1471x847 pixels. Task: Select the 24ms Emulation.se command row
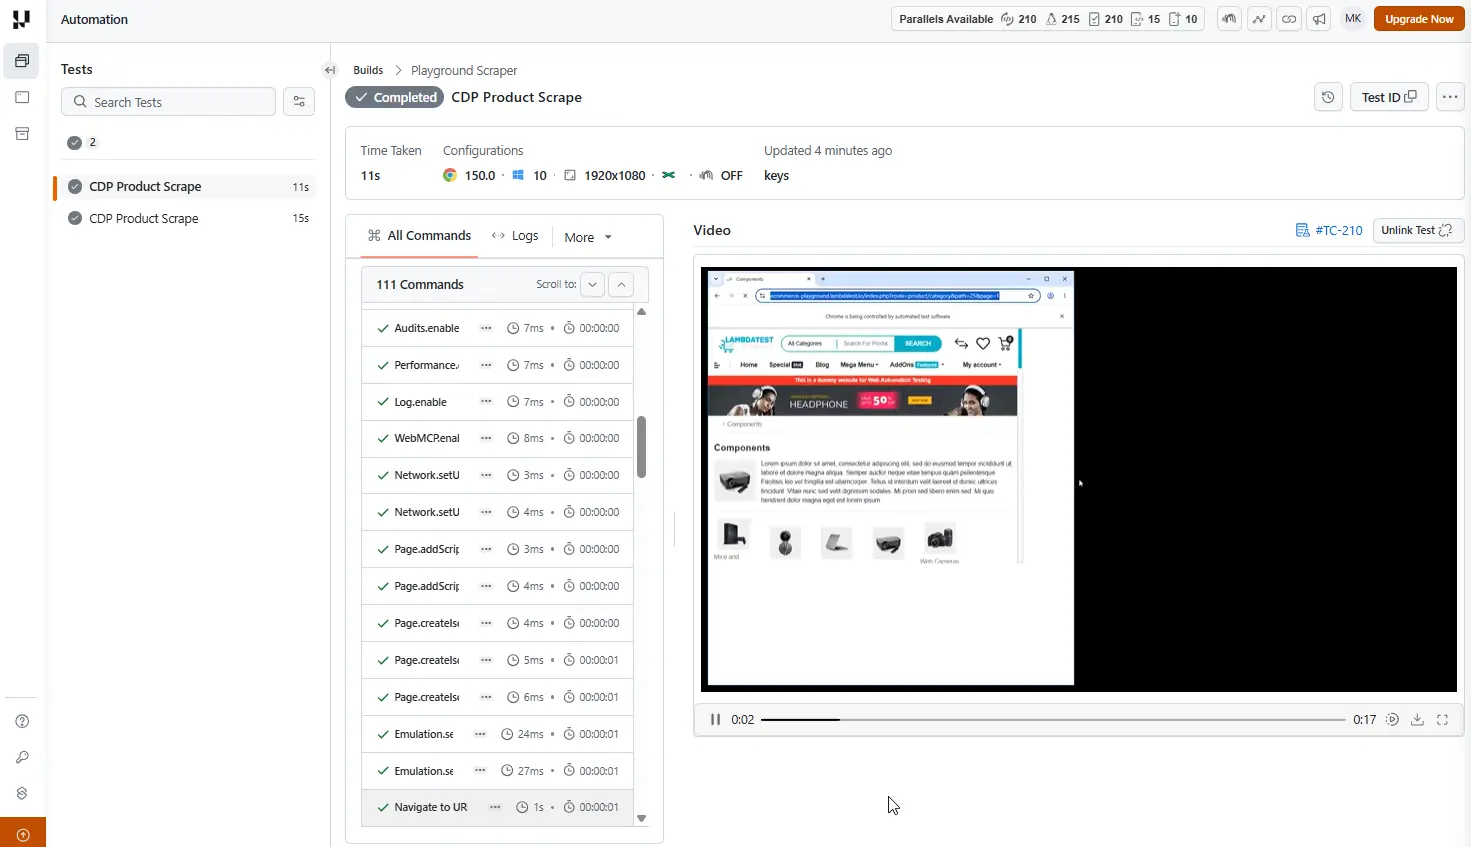(x=497, y=734)
